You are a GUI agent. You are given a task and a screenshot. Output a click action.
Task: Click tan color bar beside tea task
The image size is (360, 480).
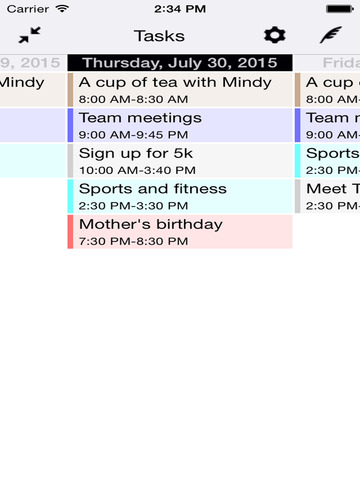point(70,90)
